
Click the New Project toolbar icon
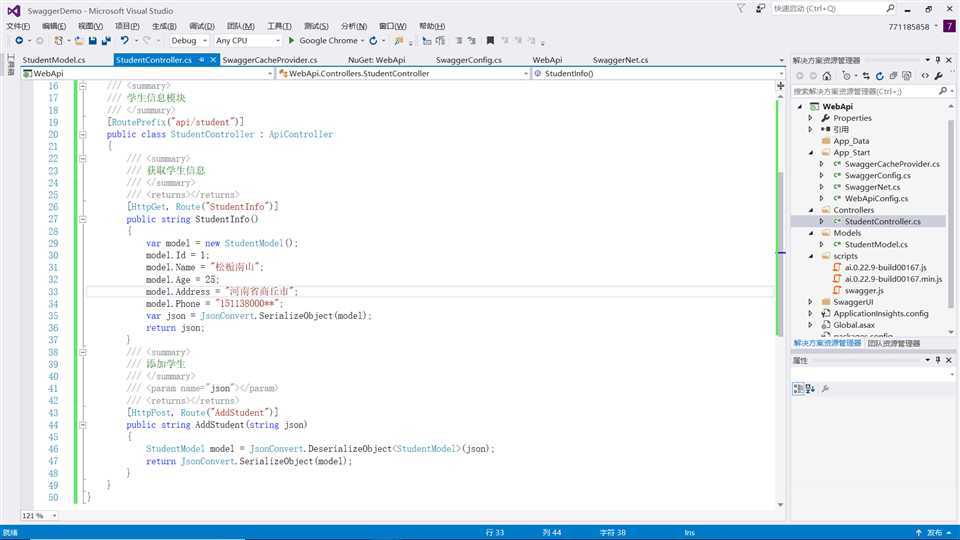58,40
